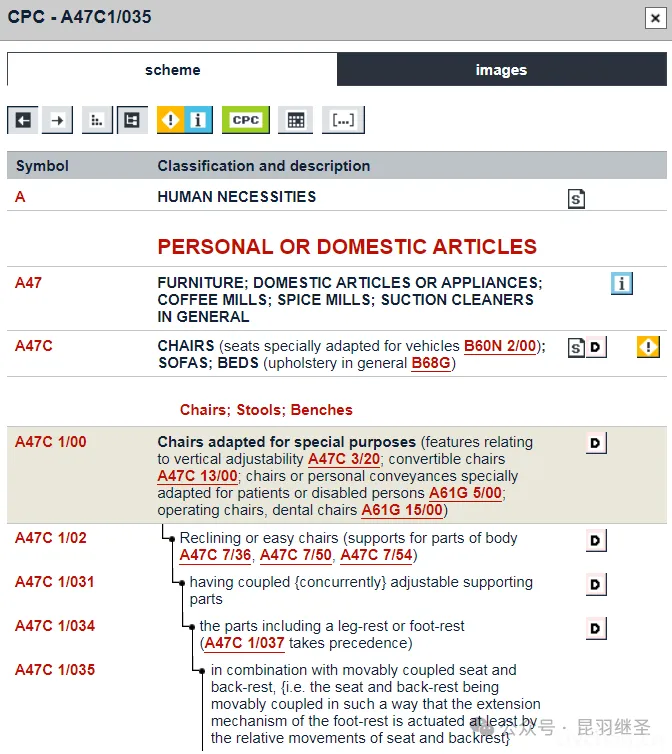Click the forward arrow navigation icon
Image resolution: width=672 pixels, height=754 pixels.
coord(56,120)
